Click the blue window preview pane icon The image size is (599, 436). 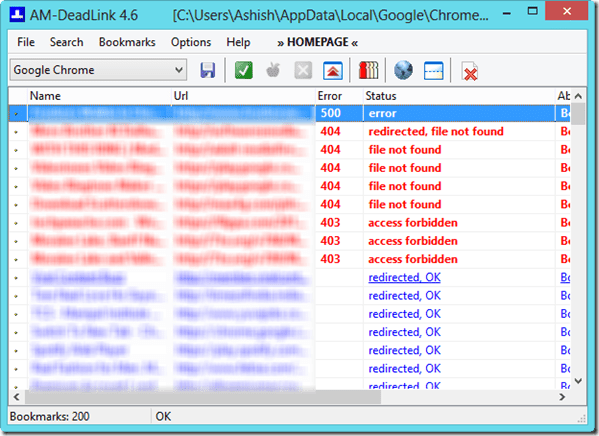click(x=434, y=71)
